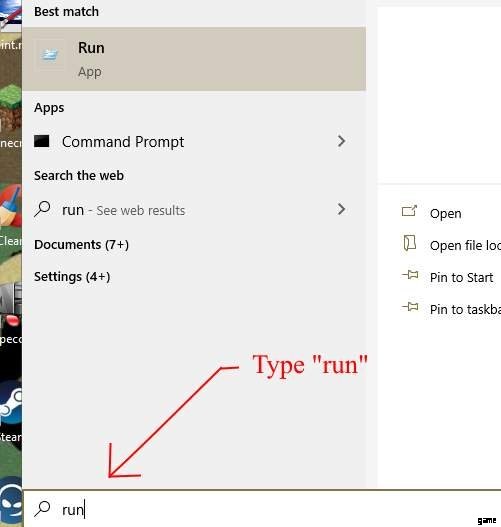Click the Pin to Start pin icon
Screen dimensions: 501x527
(410, 275)
